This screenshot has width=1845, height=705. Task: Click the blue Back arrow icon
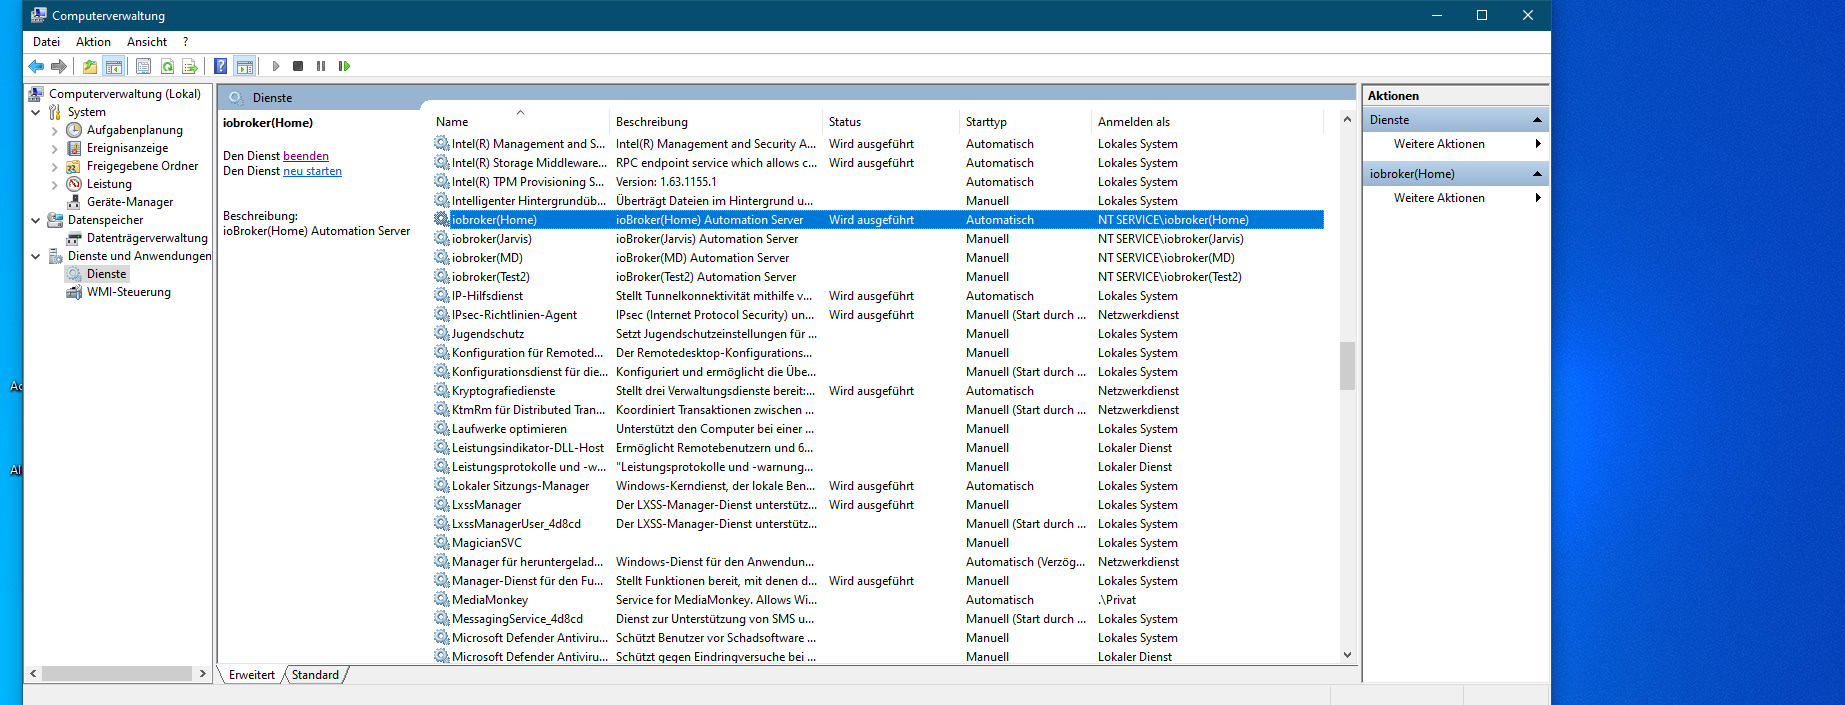pos(36,66)
